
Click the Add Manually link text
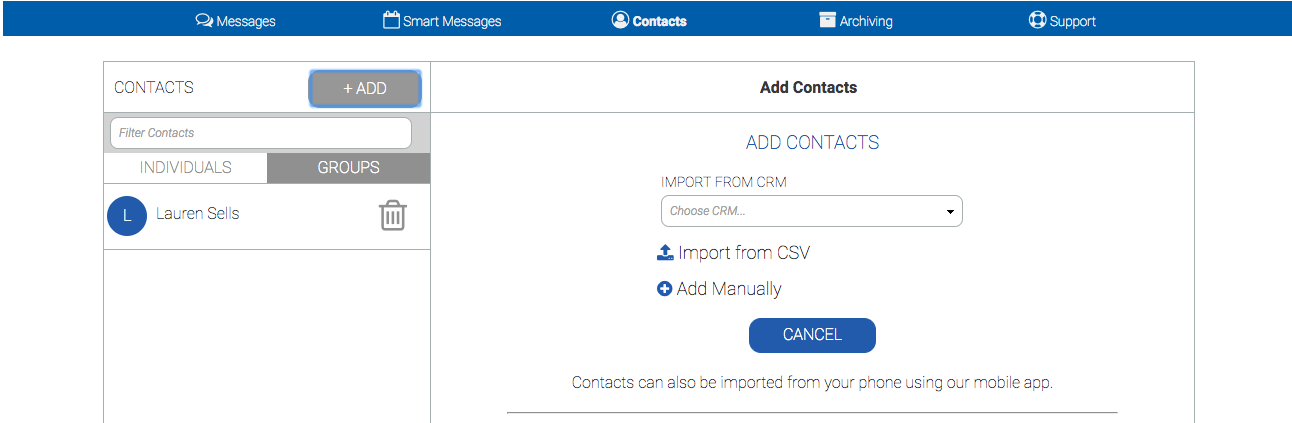[729, 289]
